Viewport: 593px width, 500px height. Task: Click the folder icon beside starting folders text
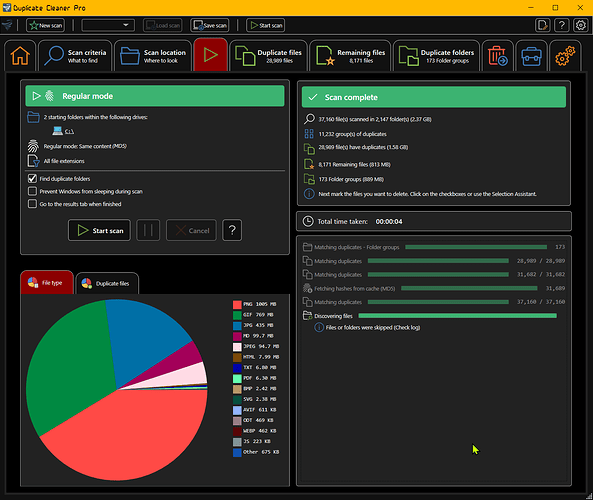(33, 117)
